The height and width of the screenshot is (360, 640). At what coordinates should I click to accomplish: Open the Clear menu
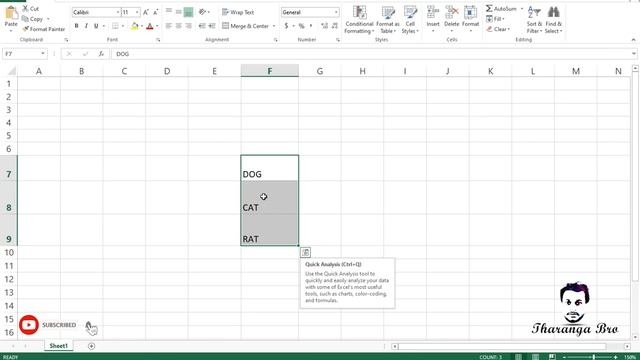point(498,29)
